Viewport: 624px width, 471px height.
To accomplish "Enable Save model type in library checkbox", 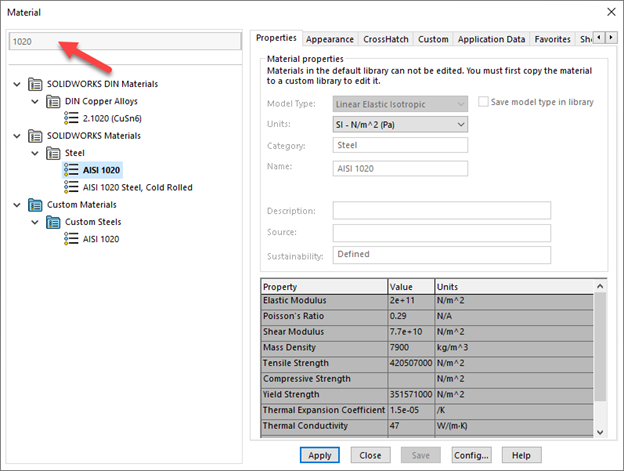I will [x=483, y=102].
